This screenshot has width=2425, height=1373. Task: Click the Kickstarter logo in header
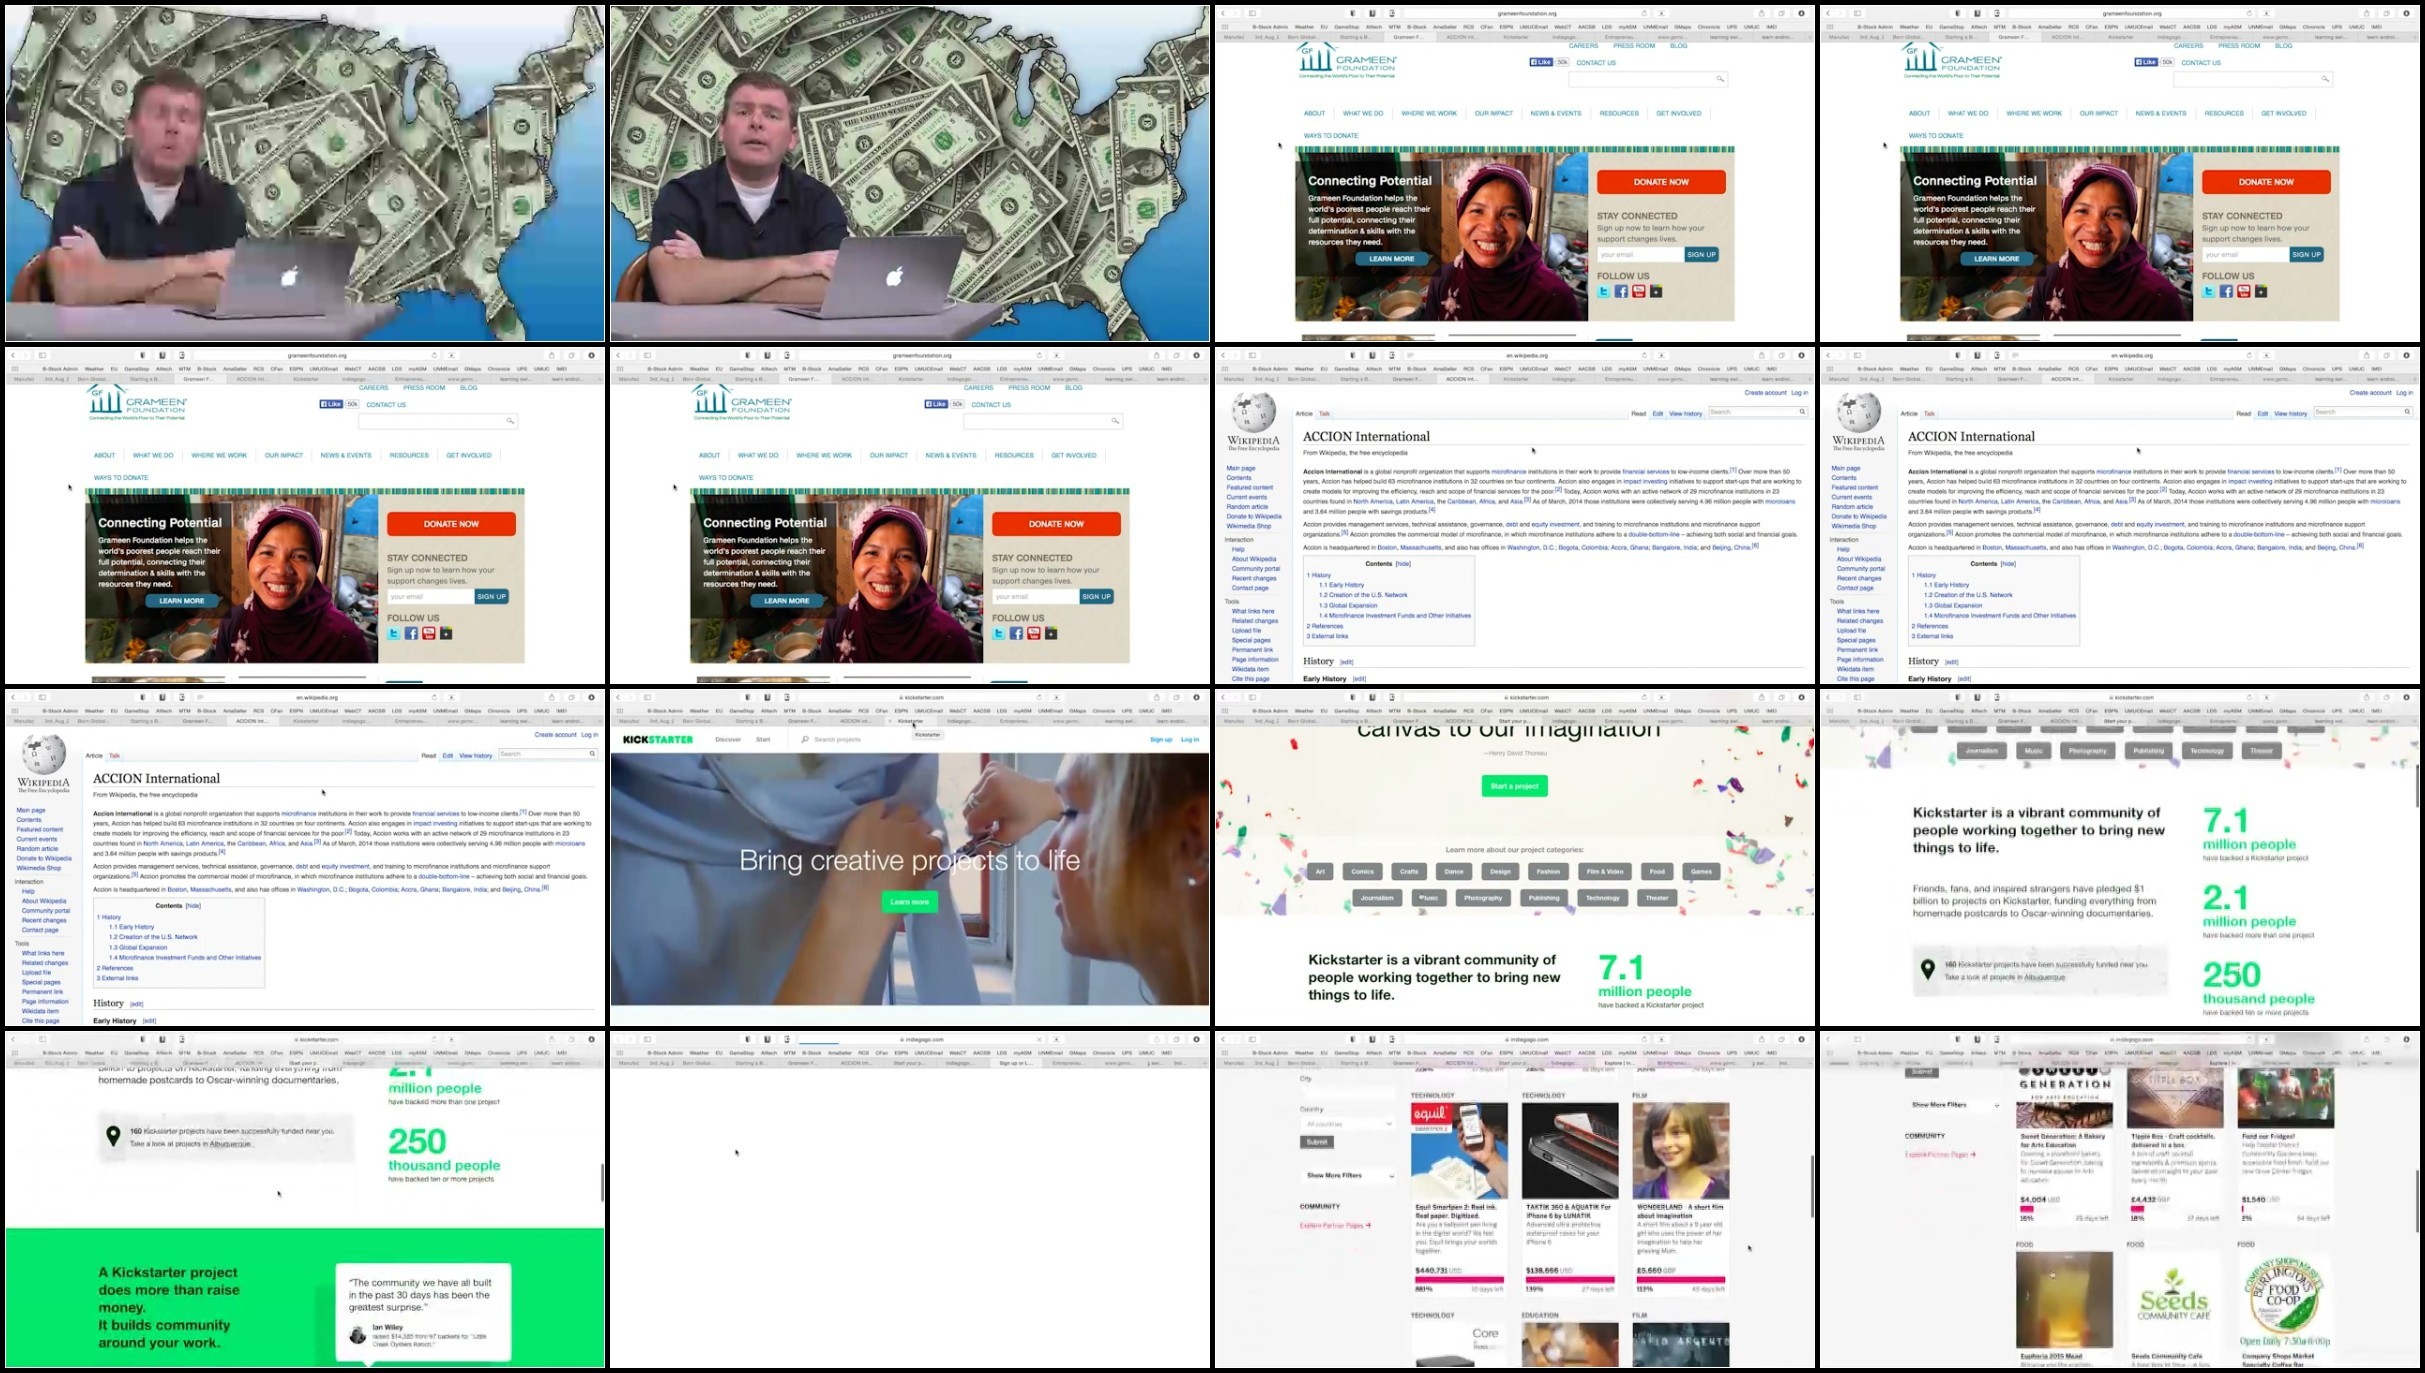pyautogui.click(x=657, y=740)
